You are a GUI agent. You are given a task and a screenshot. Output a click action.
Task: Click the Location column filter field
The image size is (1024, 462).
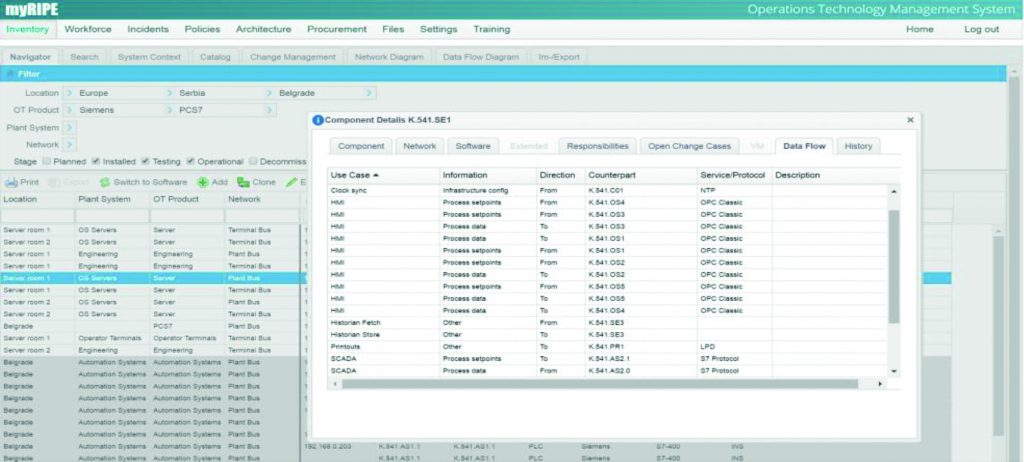click(37, 216)
